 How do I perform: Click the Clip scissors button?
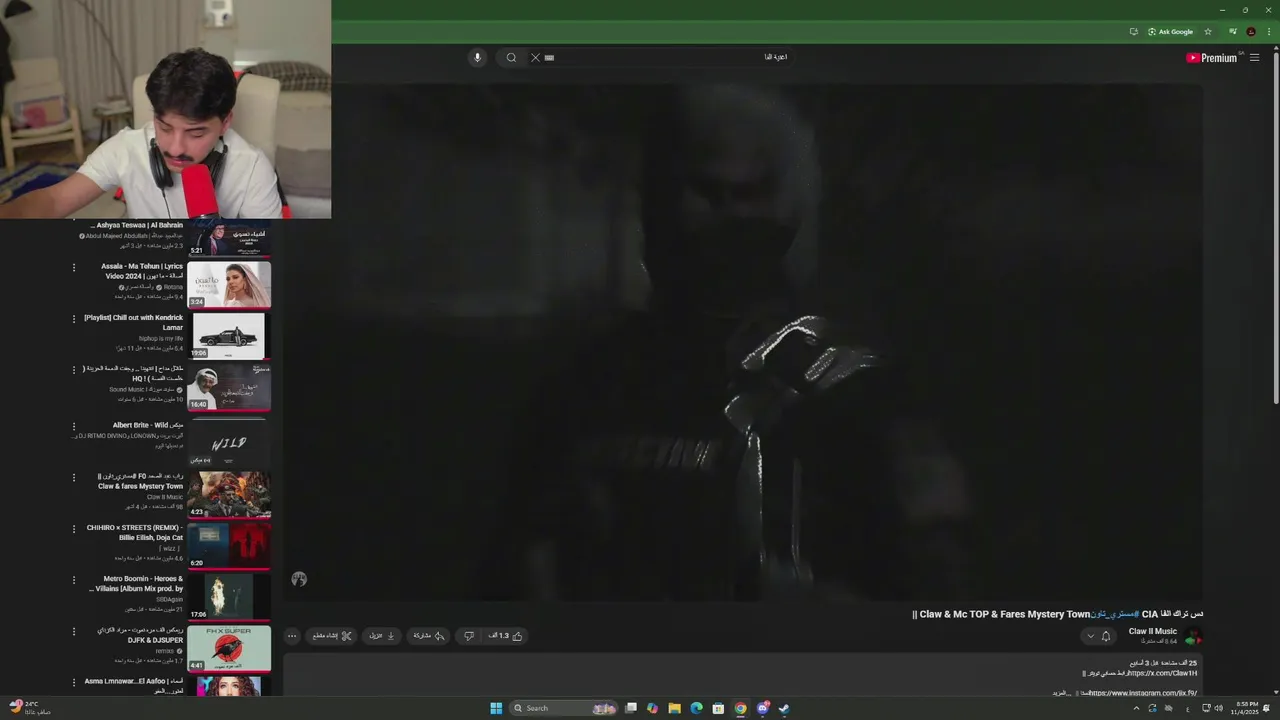tap(332, 636)
